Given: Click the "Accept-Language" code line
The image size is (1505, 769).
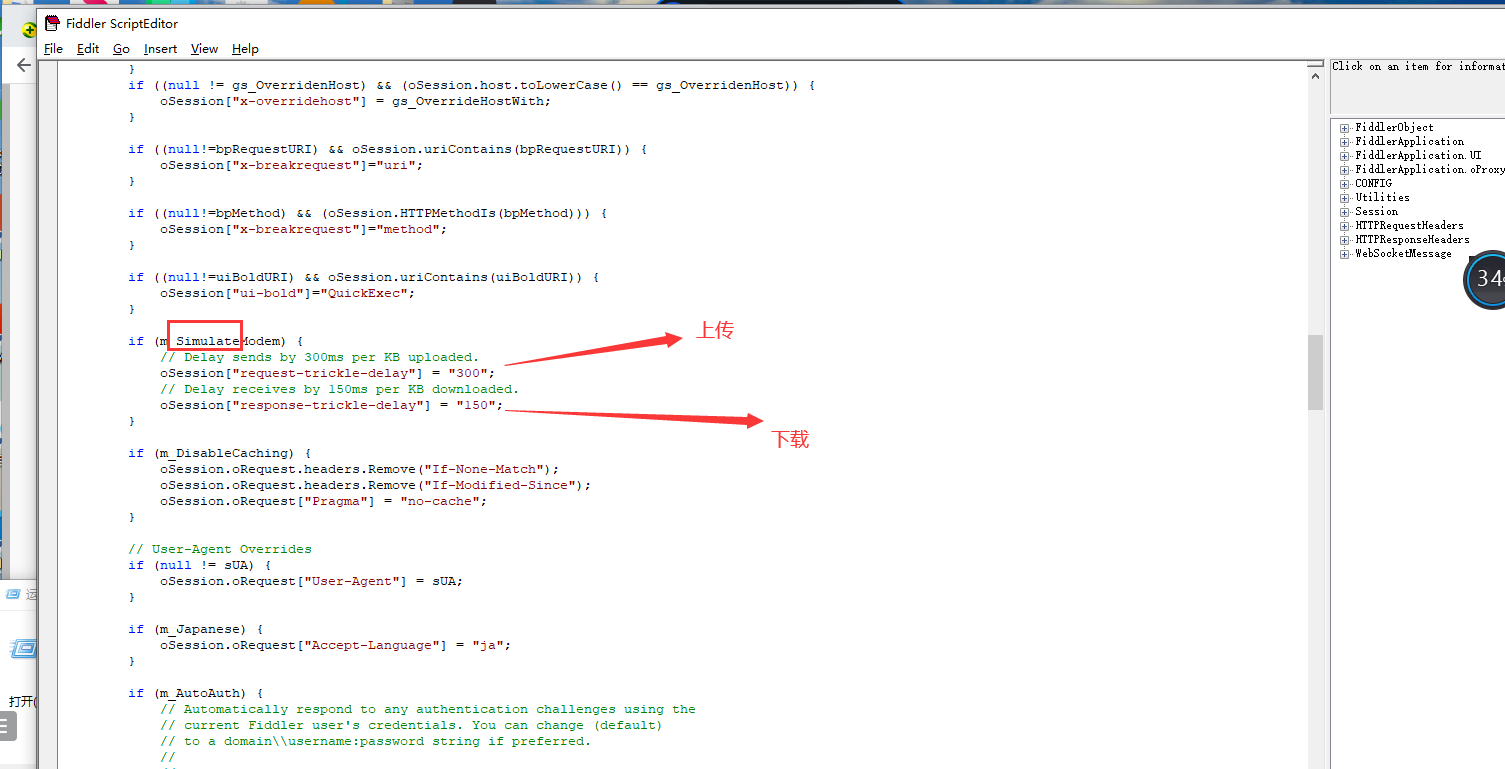Looking at the screenshot, I should coord(335,645).
